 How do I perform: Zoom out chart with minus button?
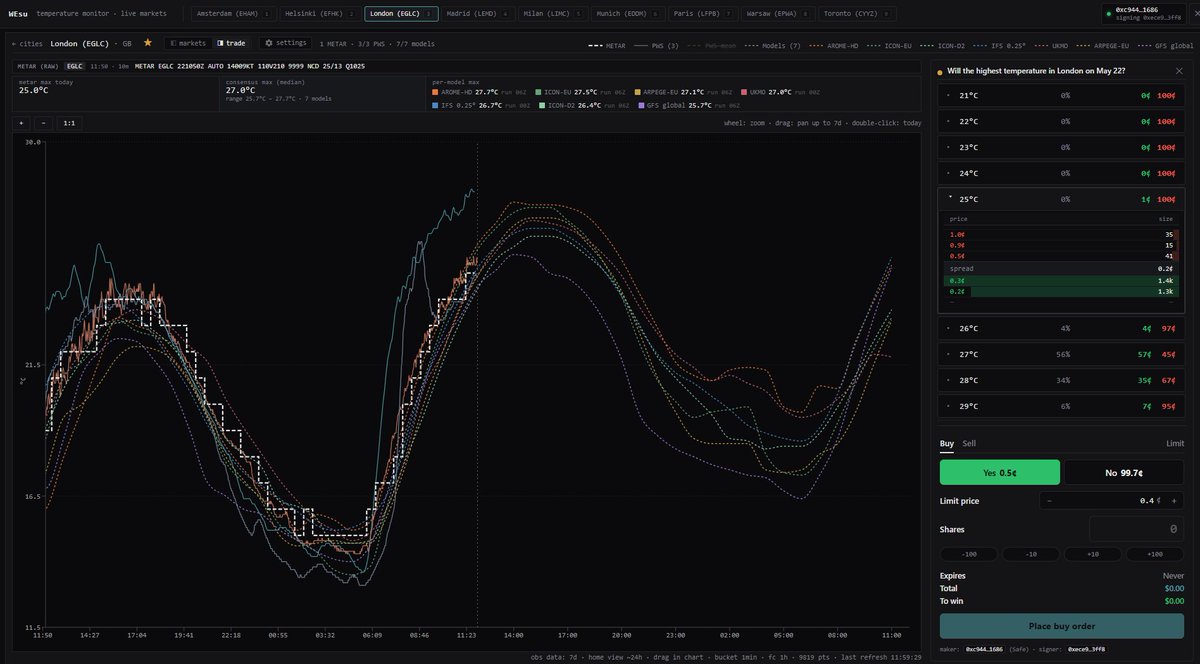(44, 123)
